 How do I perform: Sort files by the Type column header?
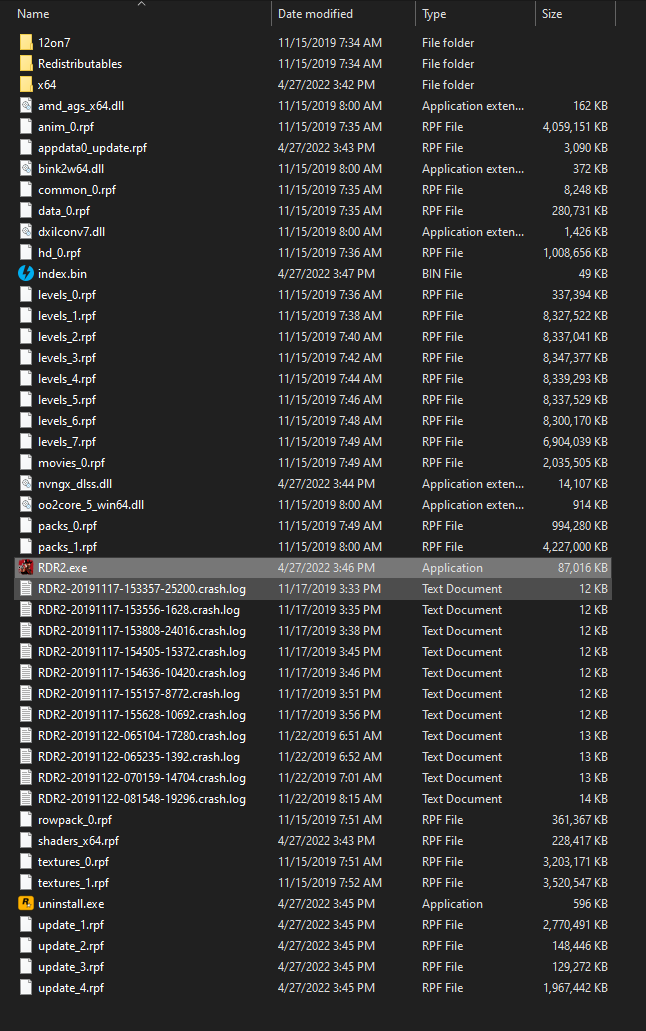tap(434, 14)
